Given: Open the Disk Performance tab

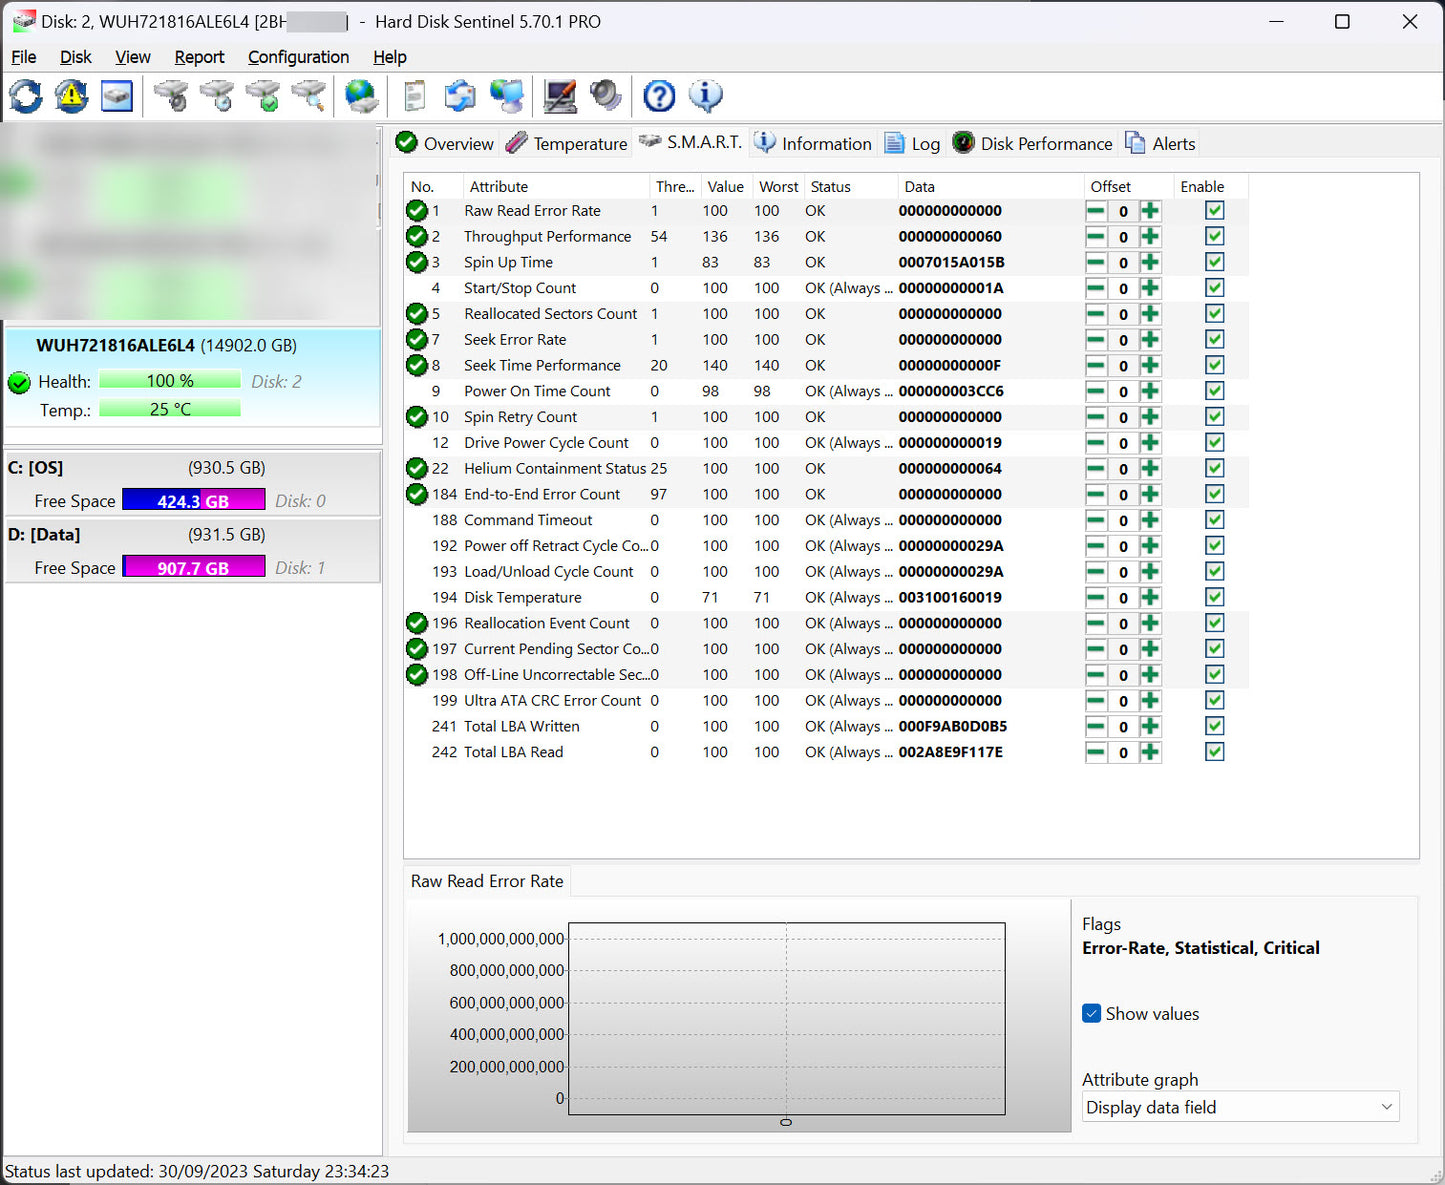Looking at the screenshot, I should 1033,144.
